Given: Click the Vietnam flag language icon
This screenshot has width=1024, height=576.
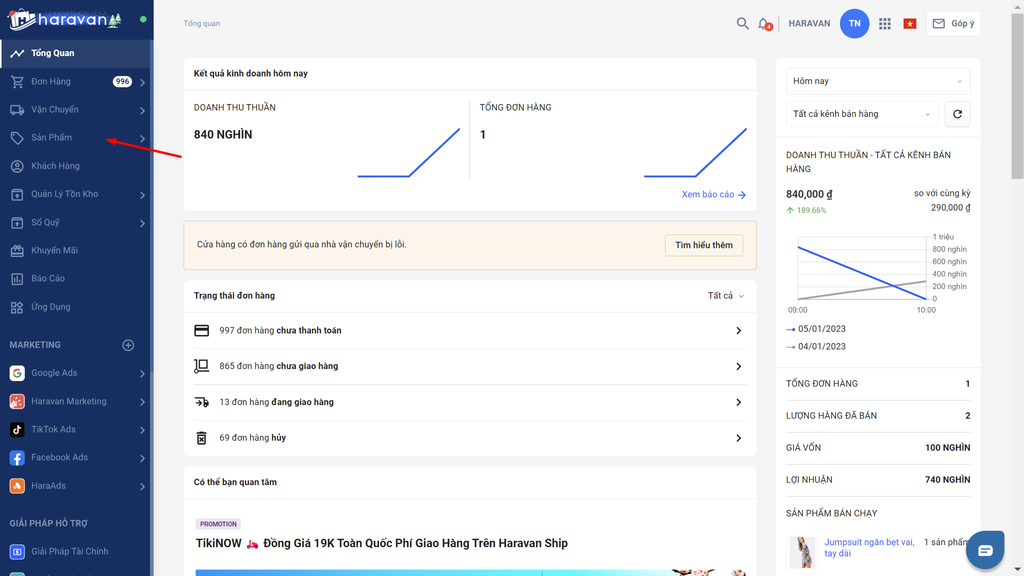Looking at the screenshot, I should tap(910, 24).
